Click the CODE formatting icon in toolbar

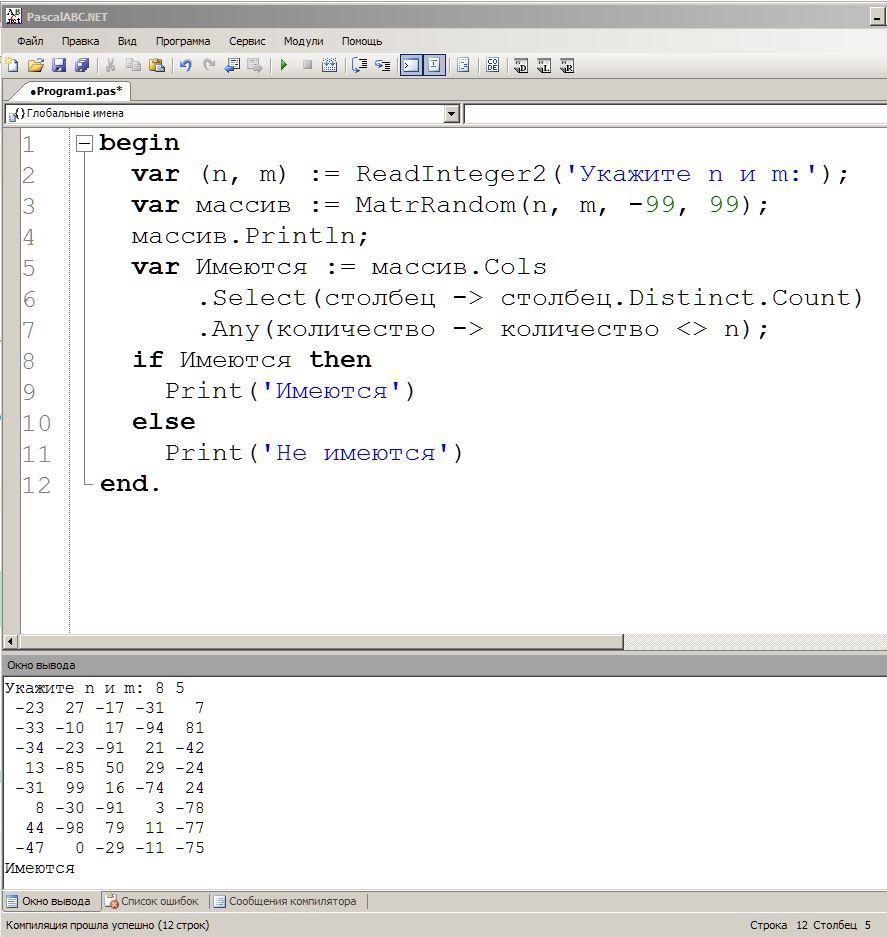point(492,66)
